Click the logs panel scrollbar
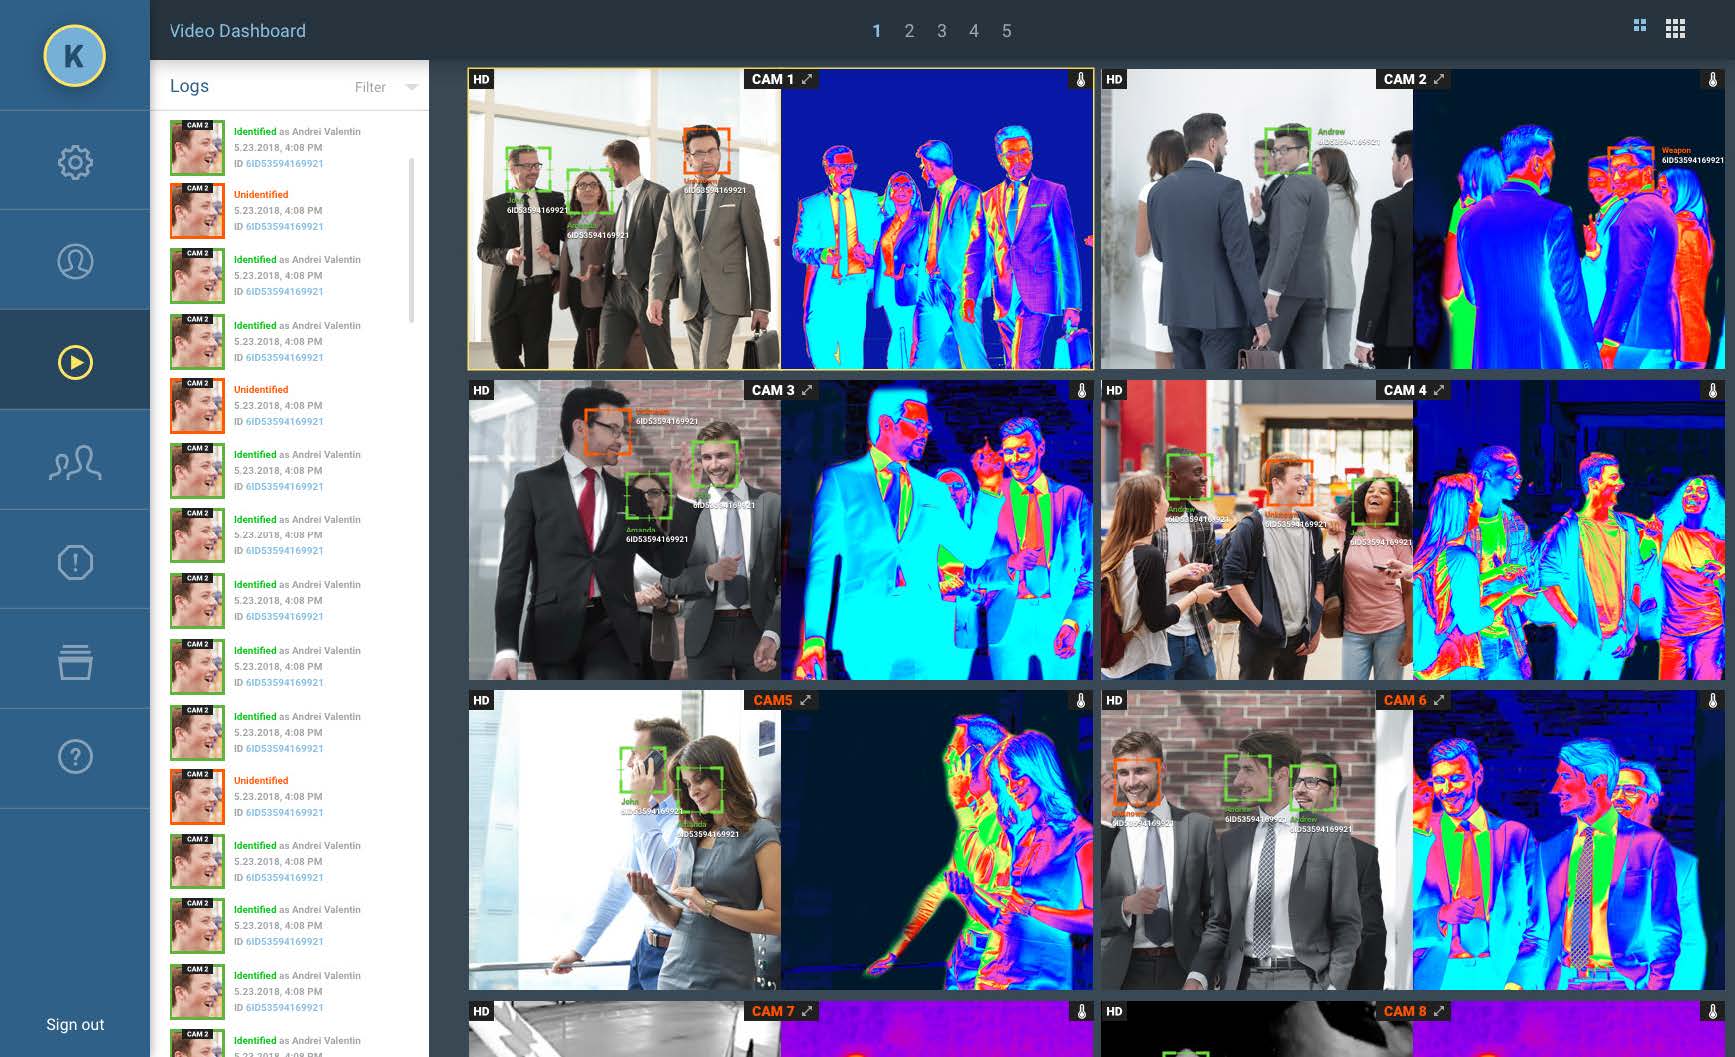 [411, 240]
